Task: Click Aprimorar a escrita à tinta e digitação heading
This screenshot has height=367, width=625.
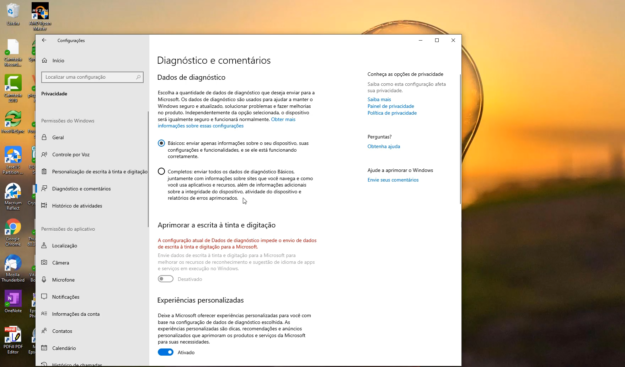Action: click(216, 225)
